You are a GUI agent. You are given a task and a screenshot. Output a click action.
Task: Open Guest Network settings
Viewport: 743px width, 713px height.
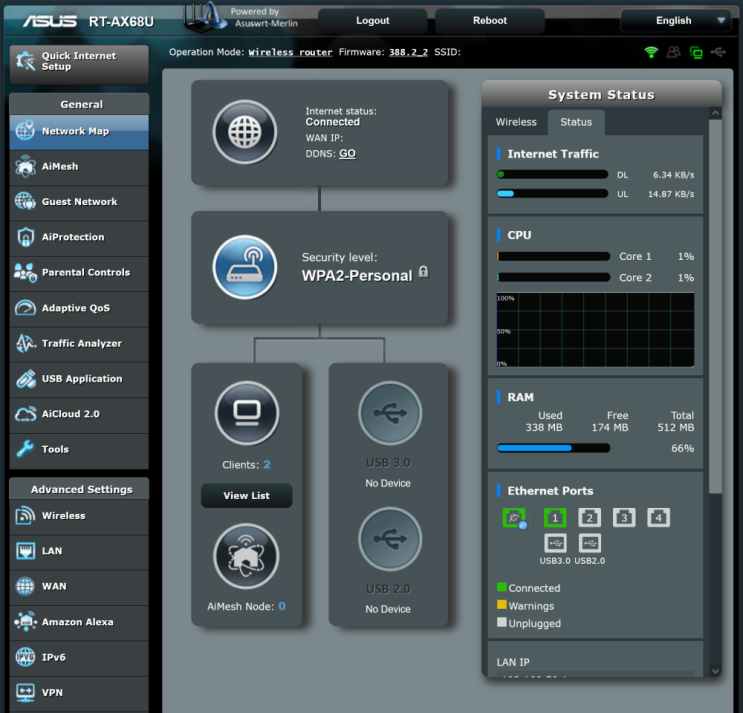pyautogui.click(x=79, y=202)
